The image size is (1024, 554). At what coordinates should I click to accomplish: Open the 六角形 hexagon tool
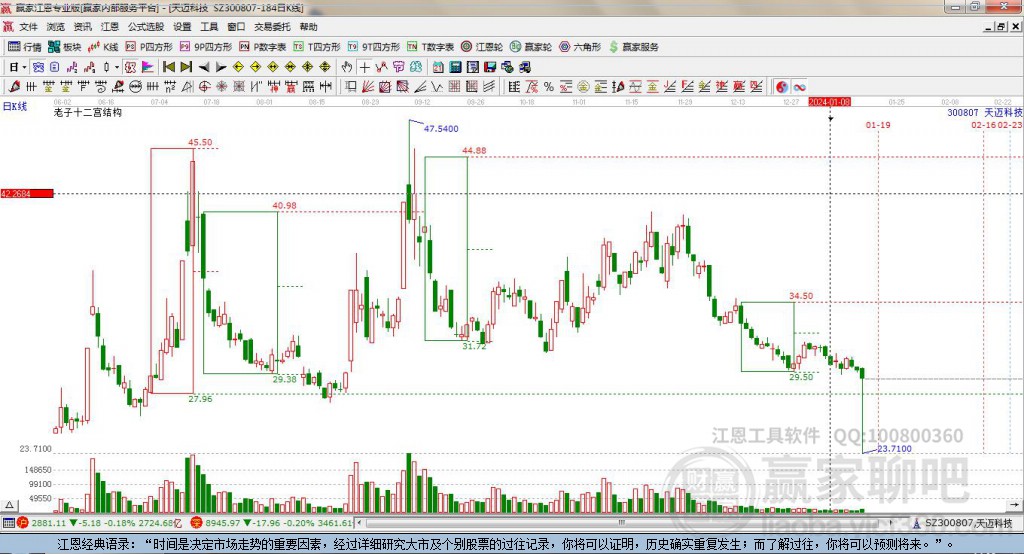pos(580,46)
